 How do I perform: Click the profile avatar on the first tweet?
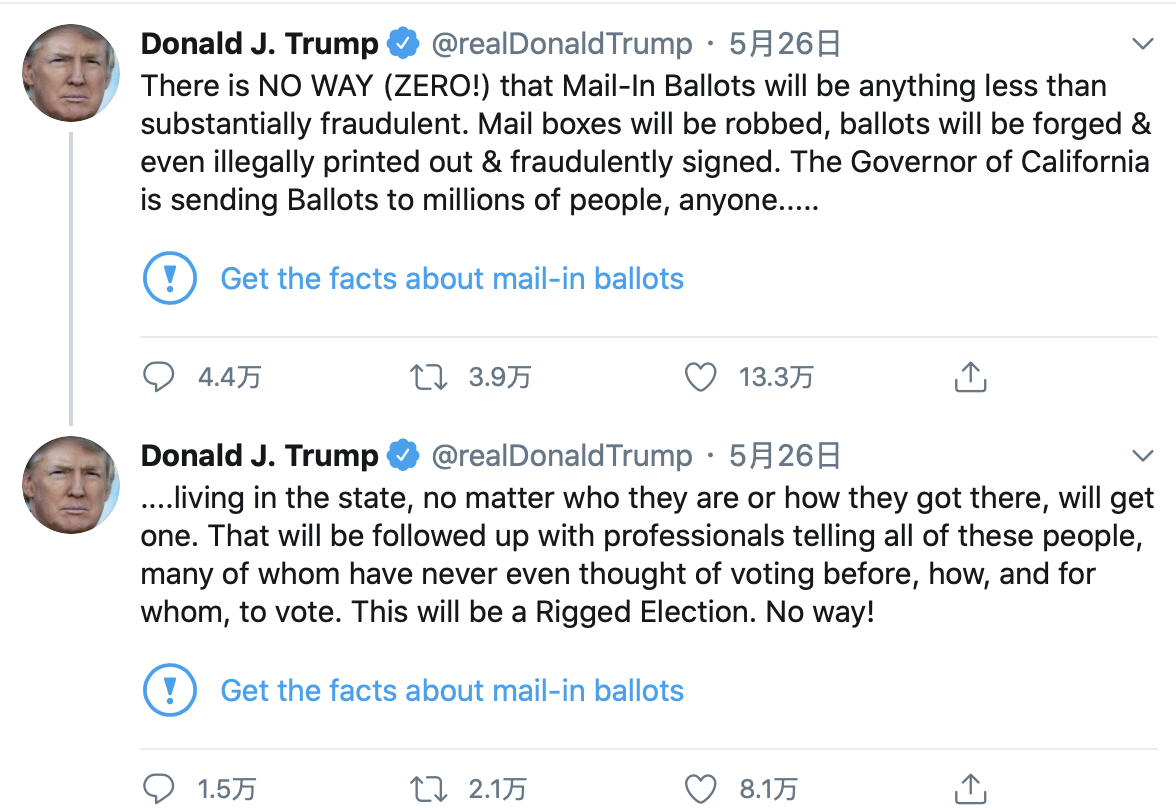click(x=71, y=71)
